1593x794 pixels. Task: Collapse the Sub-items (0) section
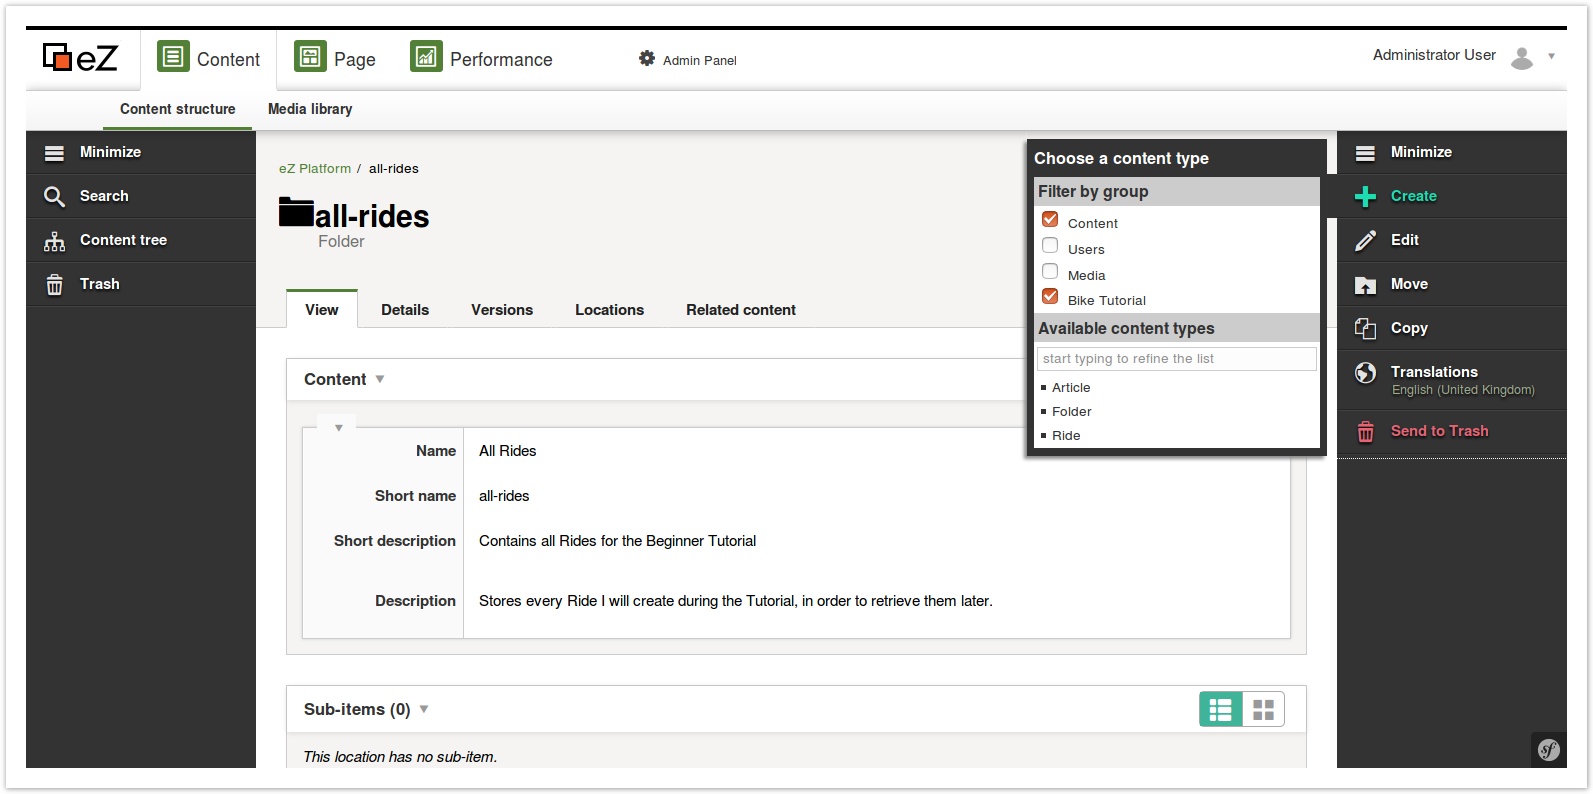click(x=424, y=710)
